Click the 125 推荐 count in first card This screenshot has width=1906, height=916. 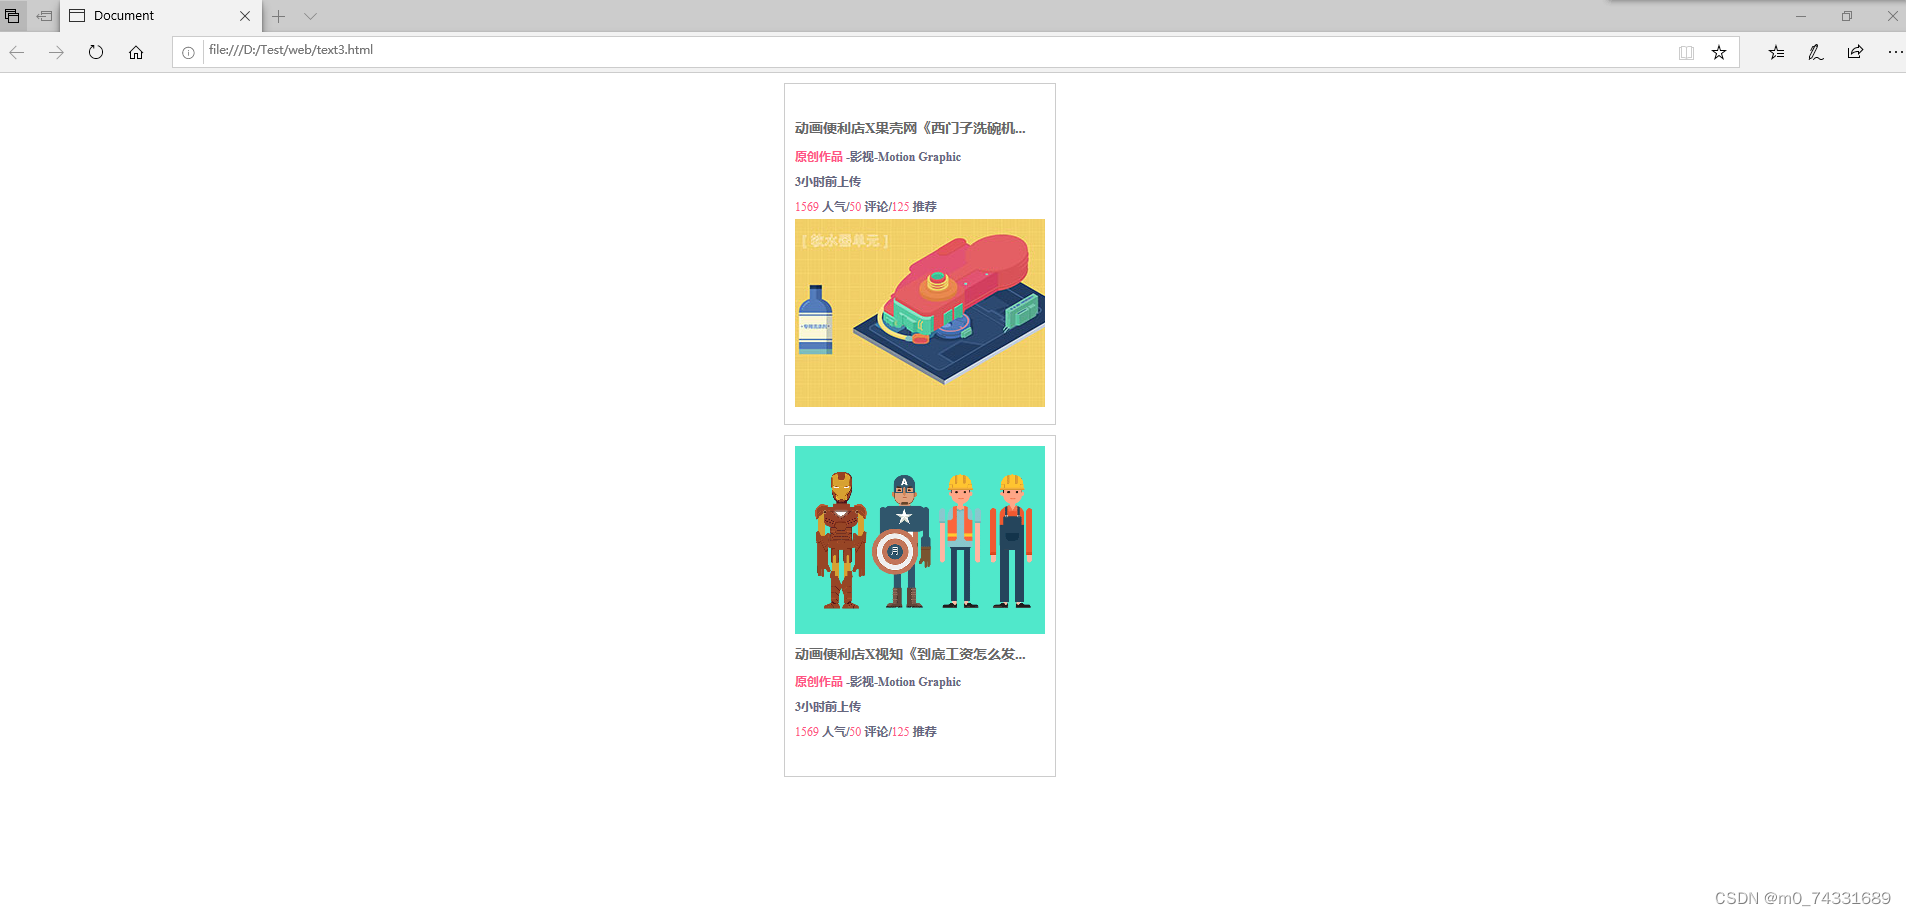914,207
